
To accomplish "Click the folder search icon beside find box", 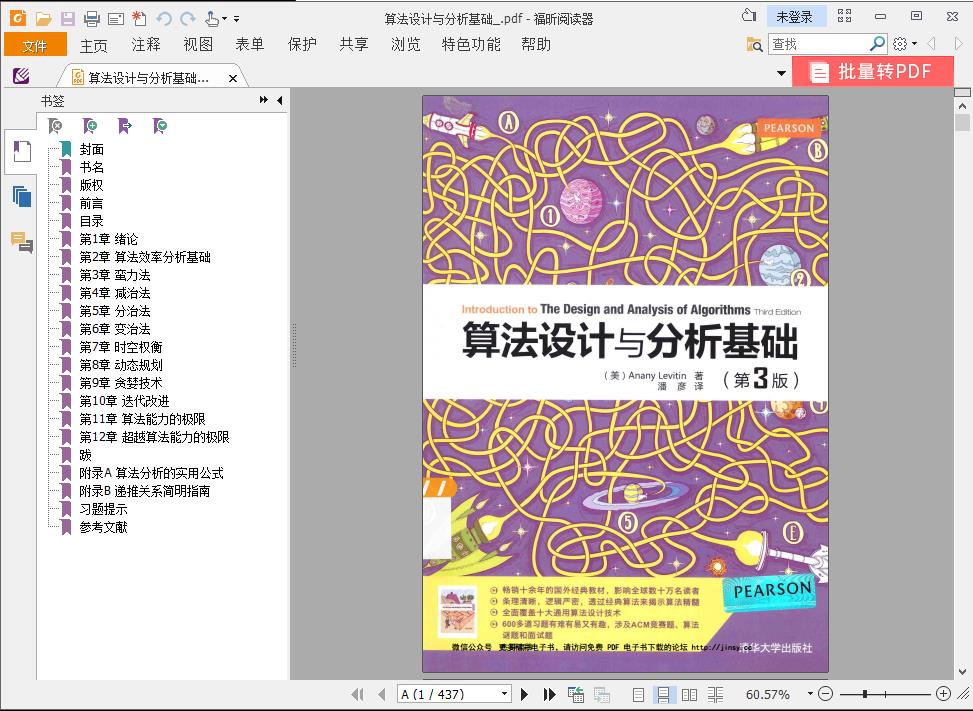I will pyautogui.click(x=755, y=44).
